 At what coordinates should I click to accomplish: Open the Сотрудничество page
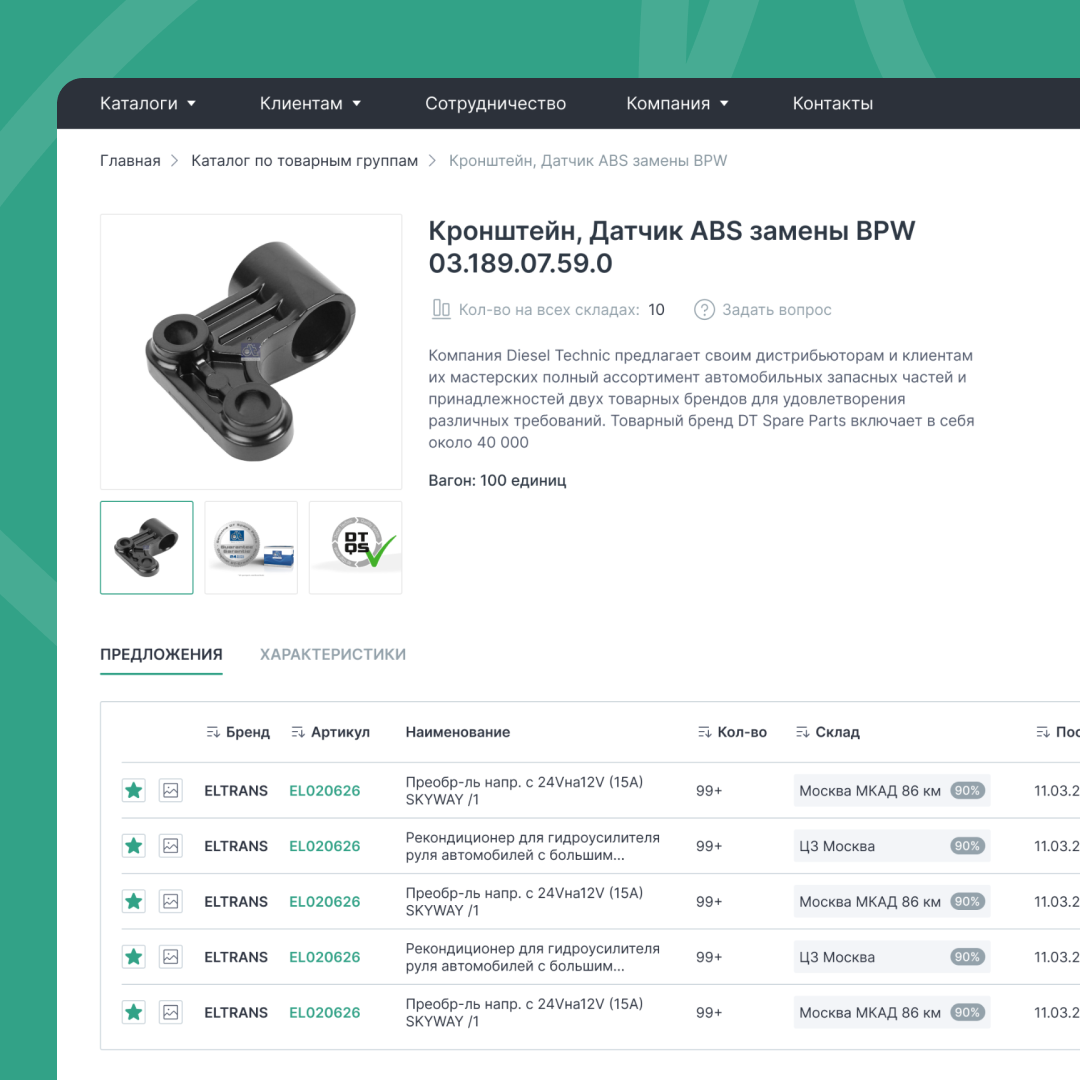pyautogui.click(x=495, y=103)
